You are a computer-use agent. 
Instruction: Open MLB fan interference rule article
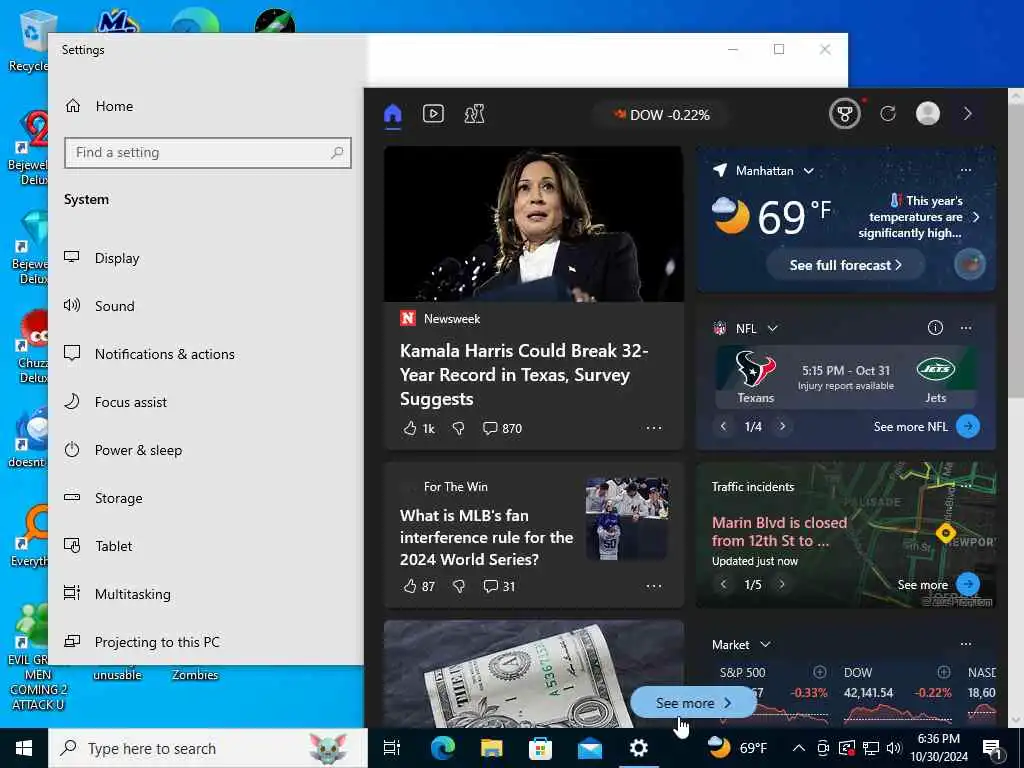(x=487, y=537)
